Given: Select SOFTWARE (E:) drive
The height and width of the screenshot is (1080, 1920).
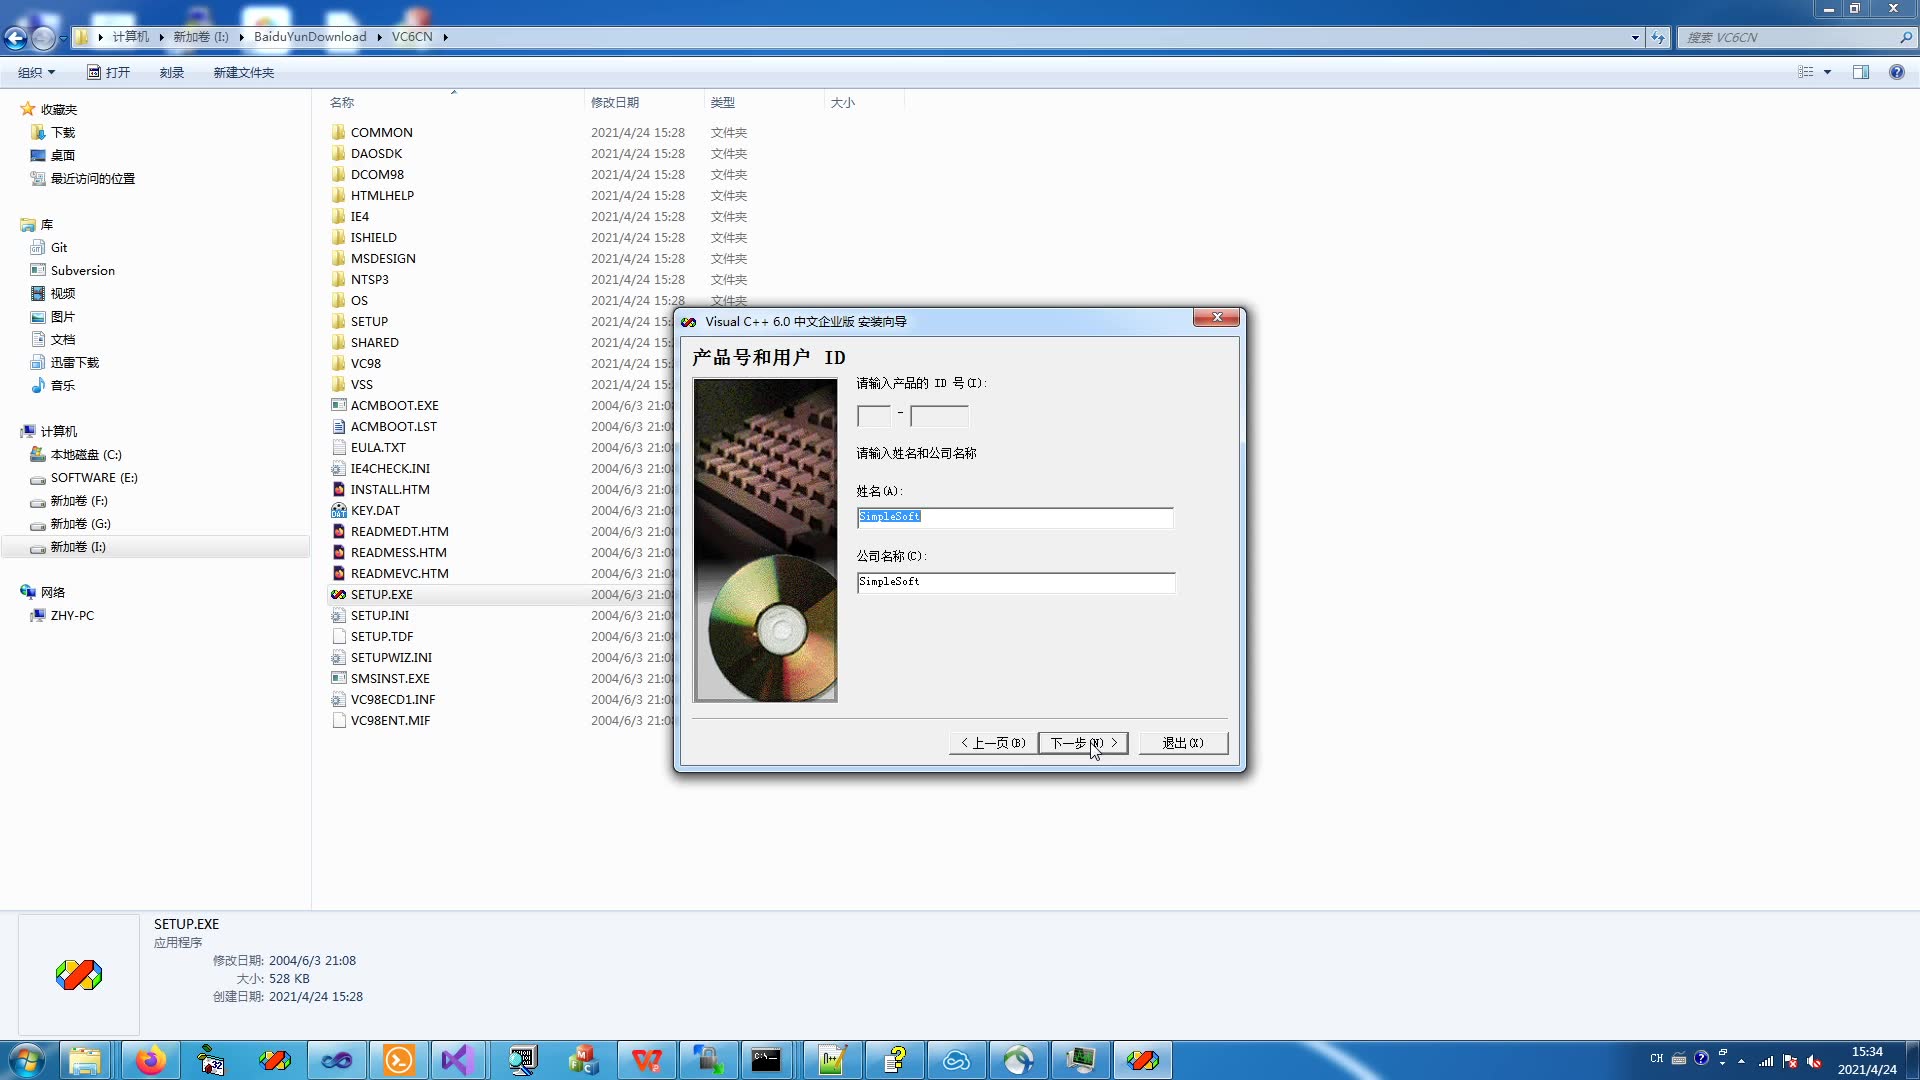Looking at the screenshot, I should (94, 477).
